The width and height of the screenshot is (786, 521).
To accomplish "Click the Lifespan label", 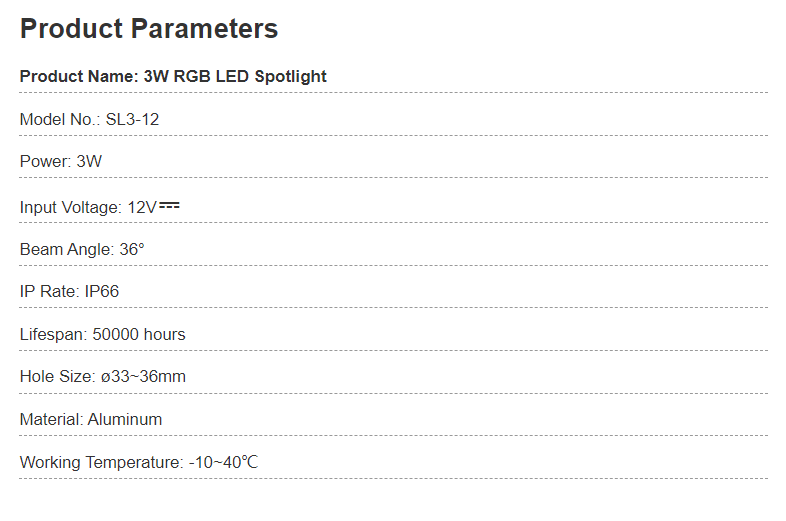I will [x=53, y=335].
